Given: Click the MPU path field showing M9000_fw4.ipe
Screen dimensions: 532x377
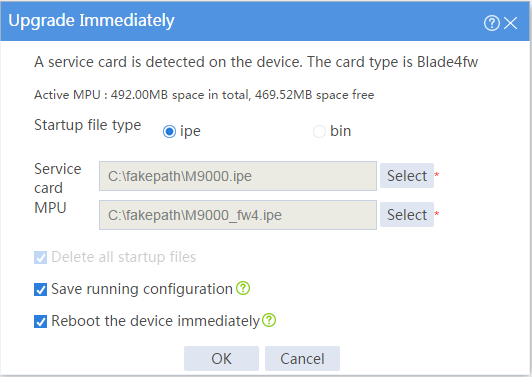Looking at the screenshot, I should point(238,215).
